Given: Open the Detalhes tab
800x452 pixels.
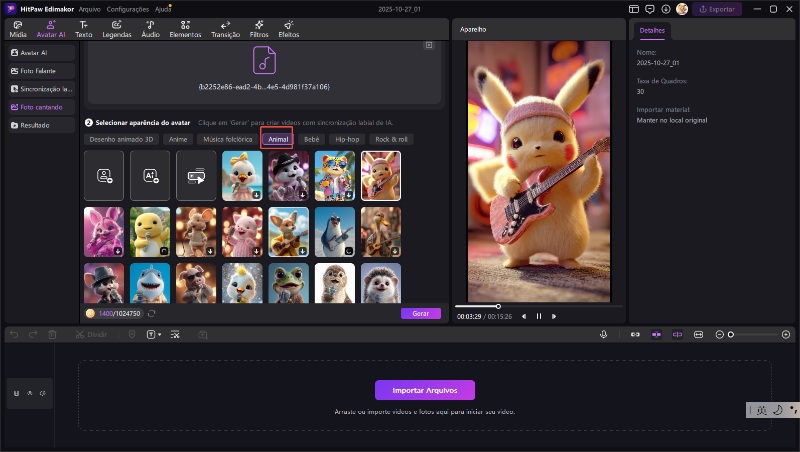Looking at the screenshot, I should pos(652,31).
